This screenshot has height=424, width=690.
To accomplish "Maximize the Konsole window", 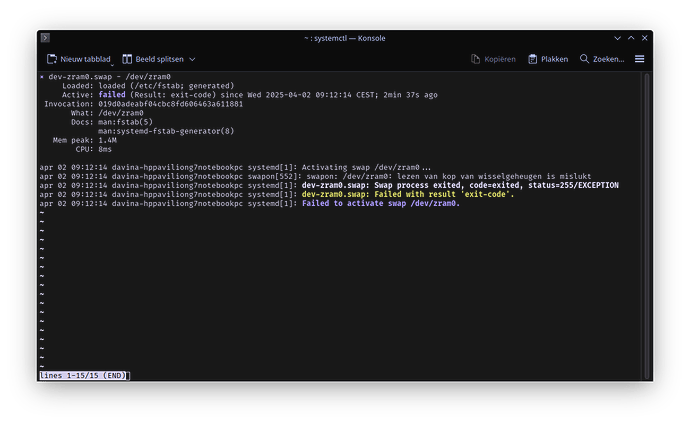I will pos(631,38).
